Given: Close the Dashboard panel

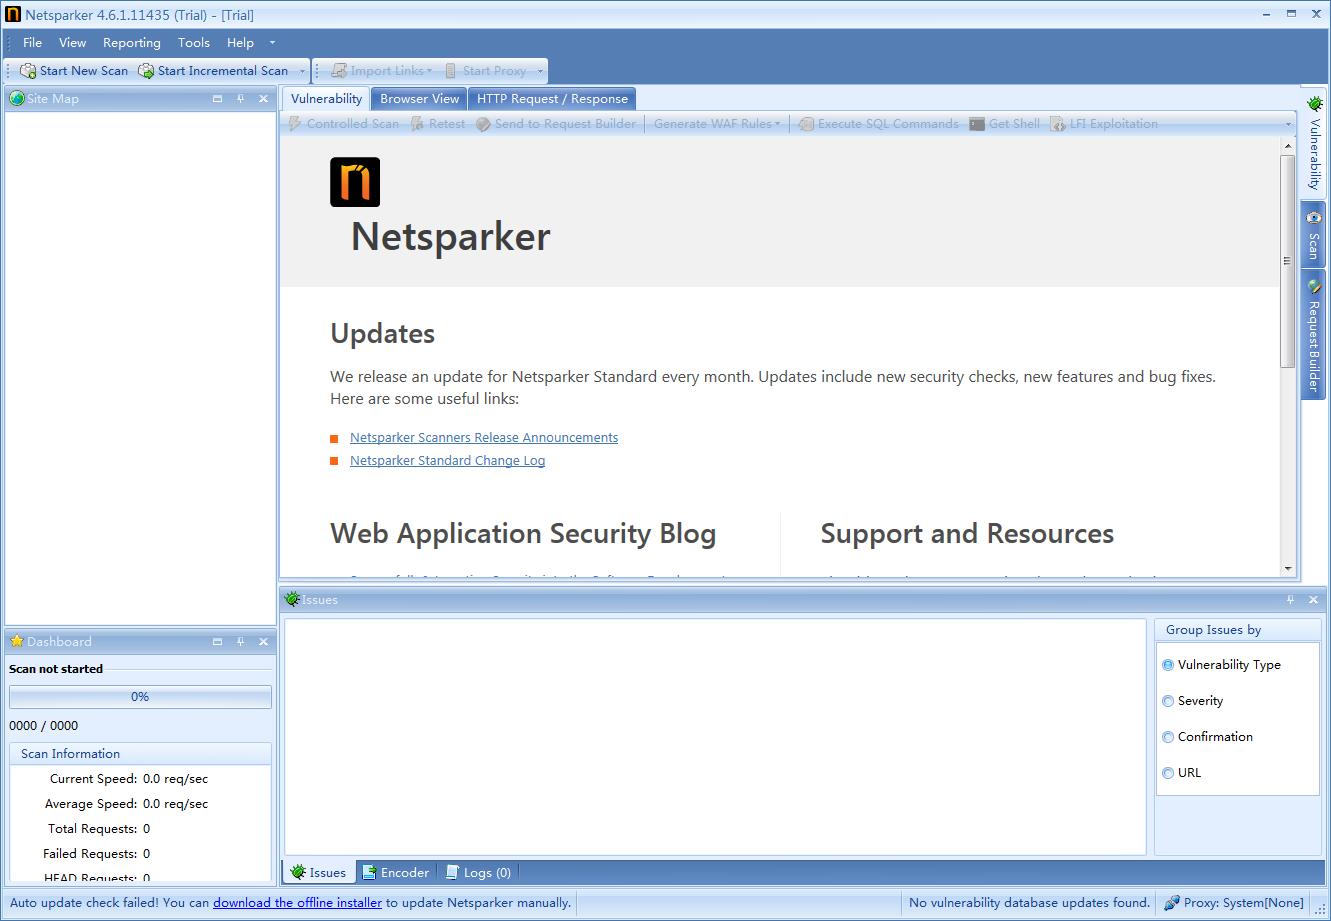Looking at the screenshot, I should (264, 641).
